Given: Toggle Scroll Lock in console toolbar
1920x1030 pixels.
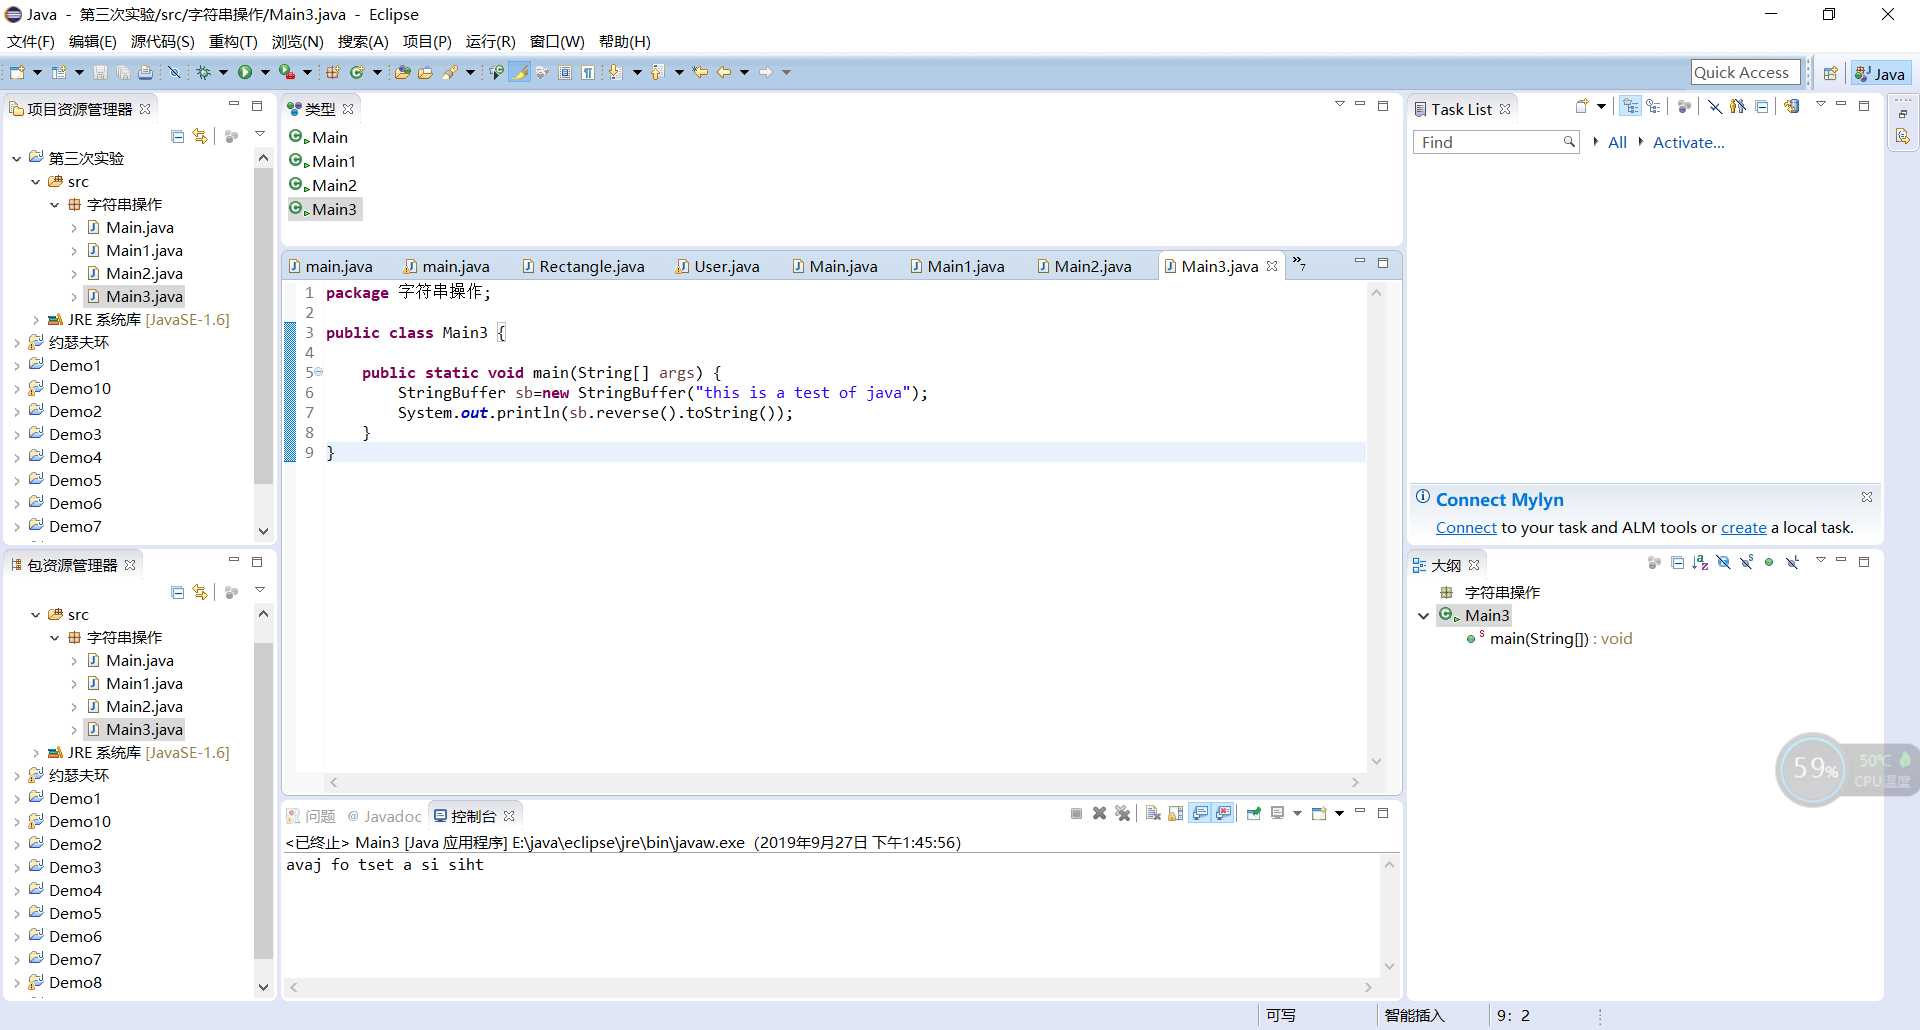Looking at the screenshot, I should [x=1175, y=814].
